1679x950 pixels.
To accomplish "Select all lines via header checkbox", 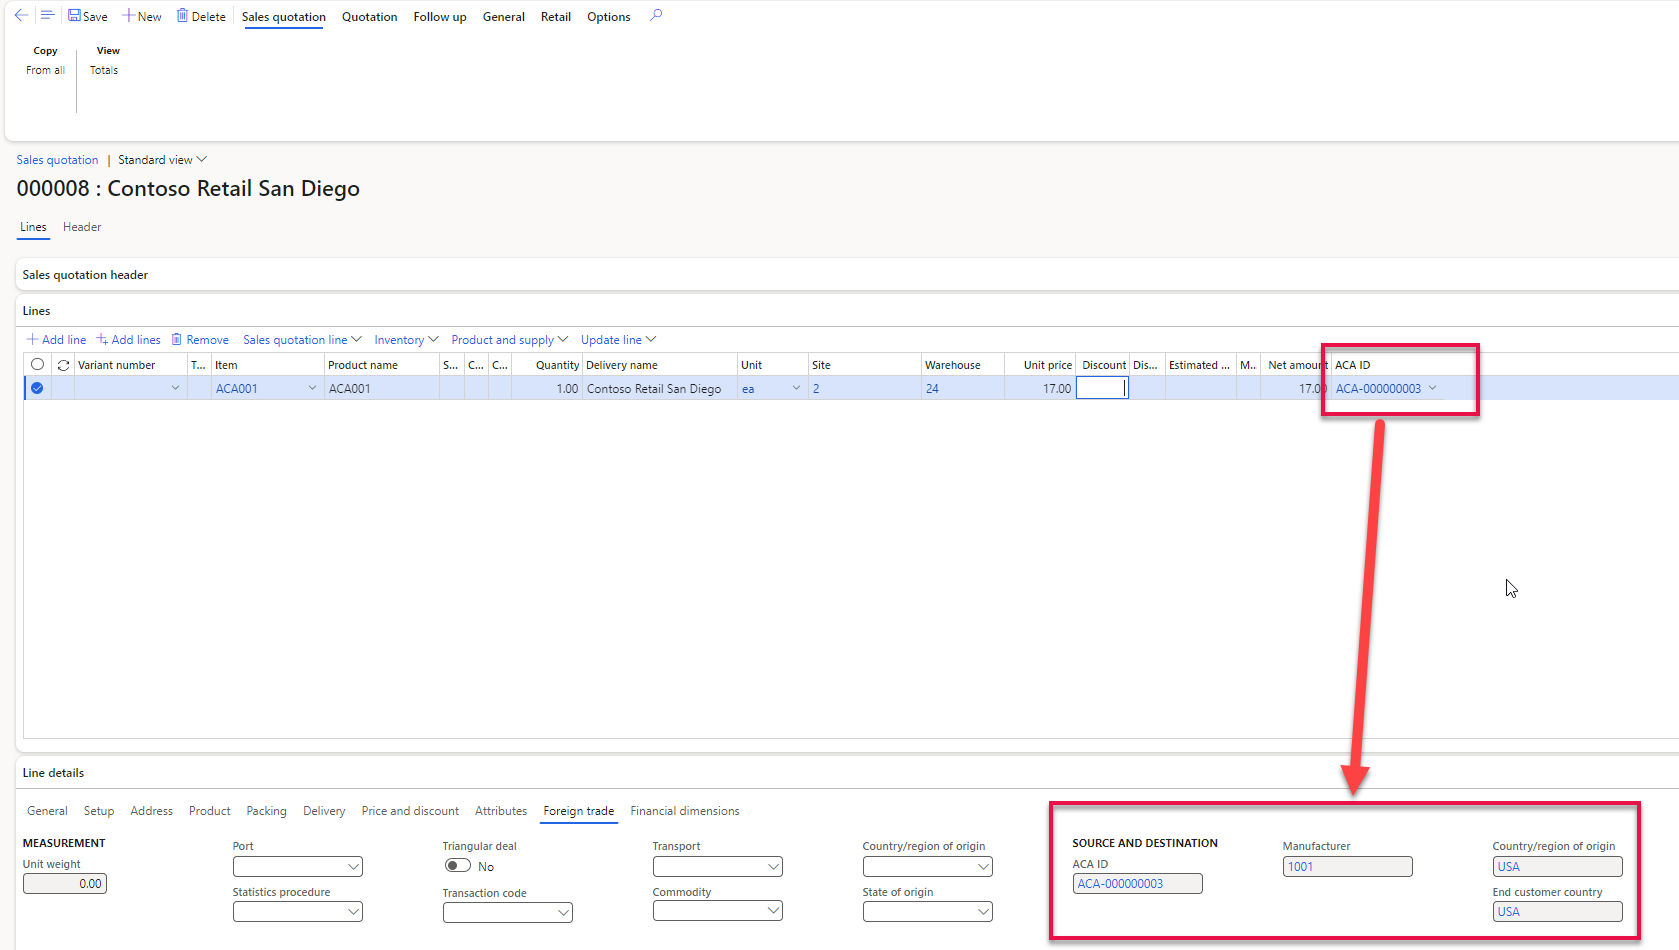I will [x=37, y=364].
